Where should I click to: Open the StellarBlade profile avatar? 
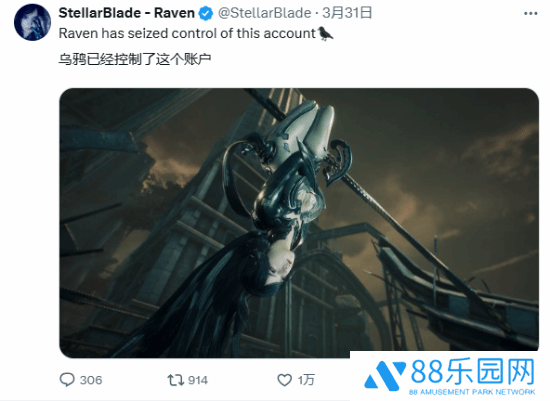point(32,22)
